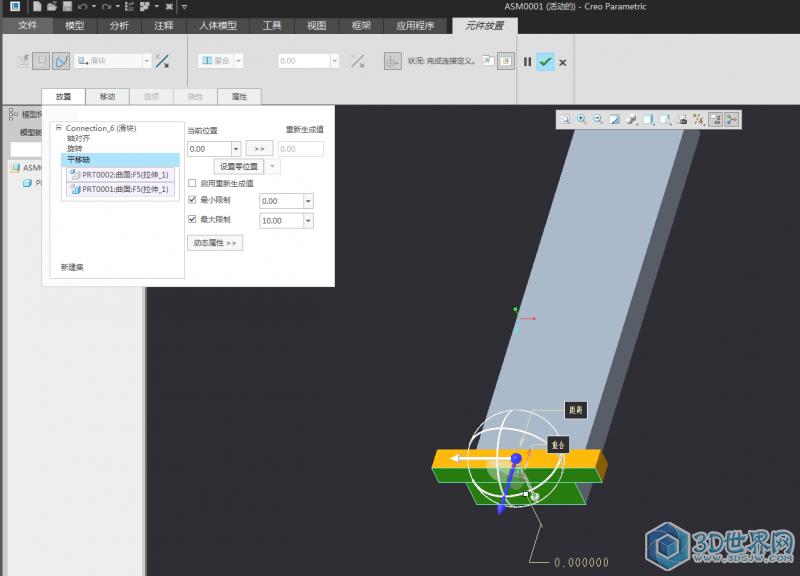This screenshot has height=576, width=800.
Task: Click the 动态属性 >> button
Action: pyautogui.click(x=215, y=243)
